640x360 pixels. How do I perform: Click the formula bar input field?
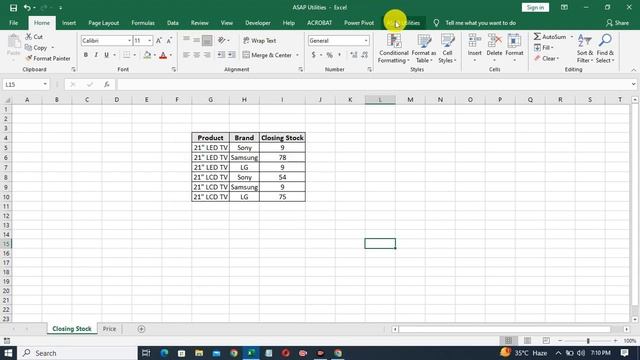click(374, 84)
